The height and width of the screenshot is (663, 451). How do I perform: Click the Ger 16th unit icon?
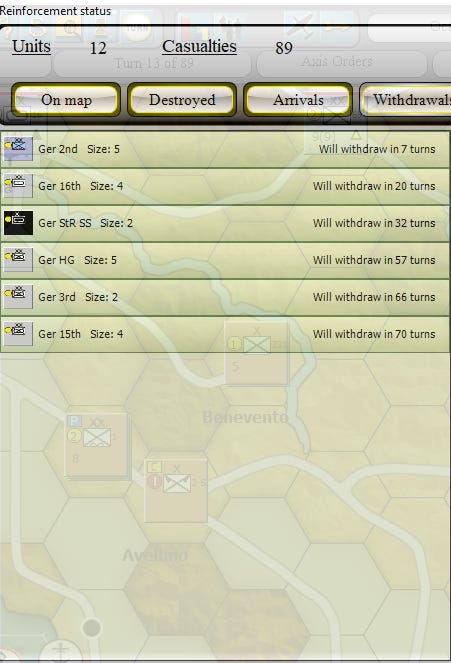pos(18,186)
